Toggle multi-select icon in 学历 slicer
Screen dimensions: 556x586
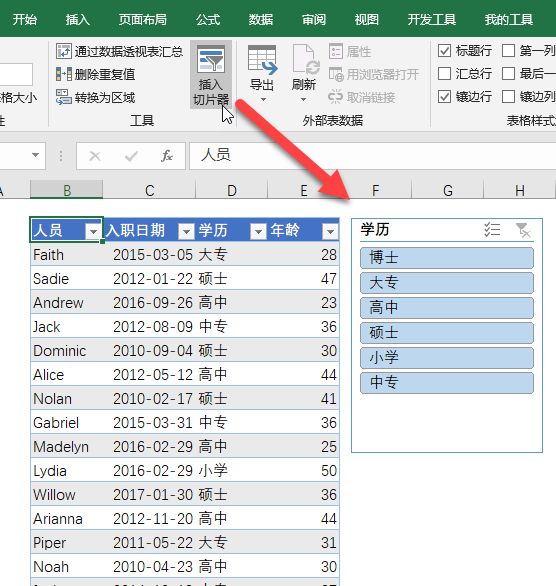pos(492,229)
